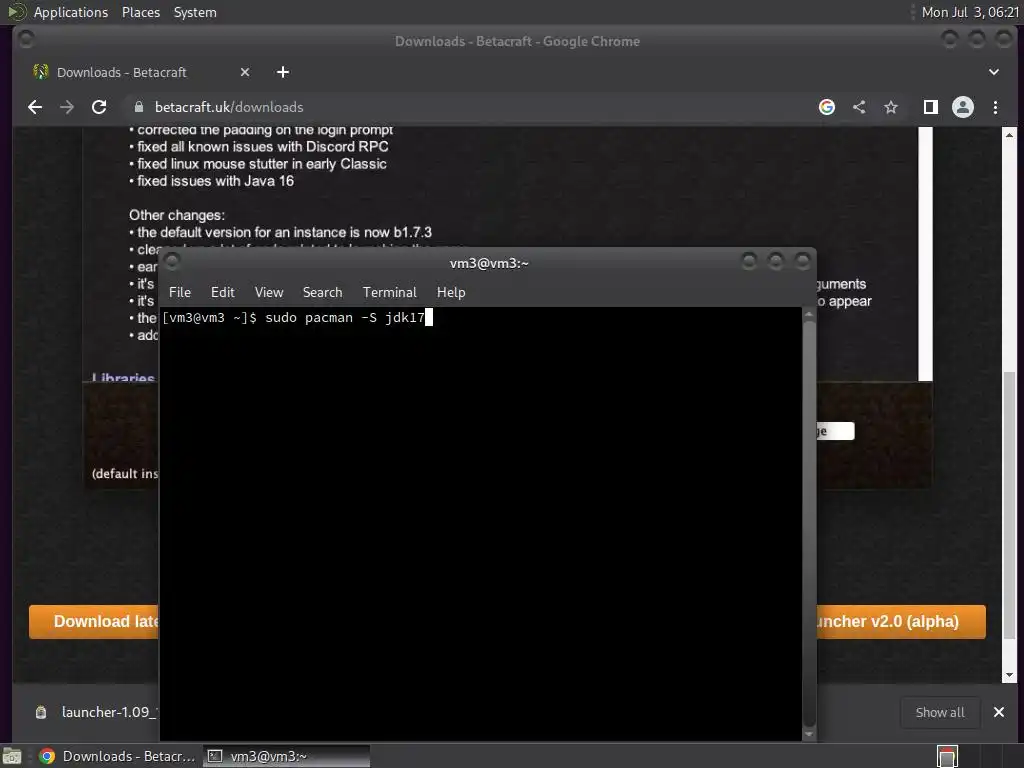Bookmark this page with the star icon
1024x768 pixels.
891,107
